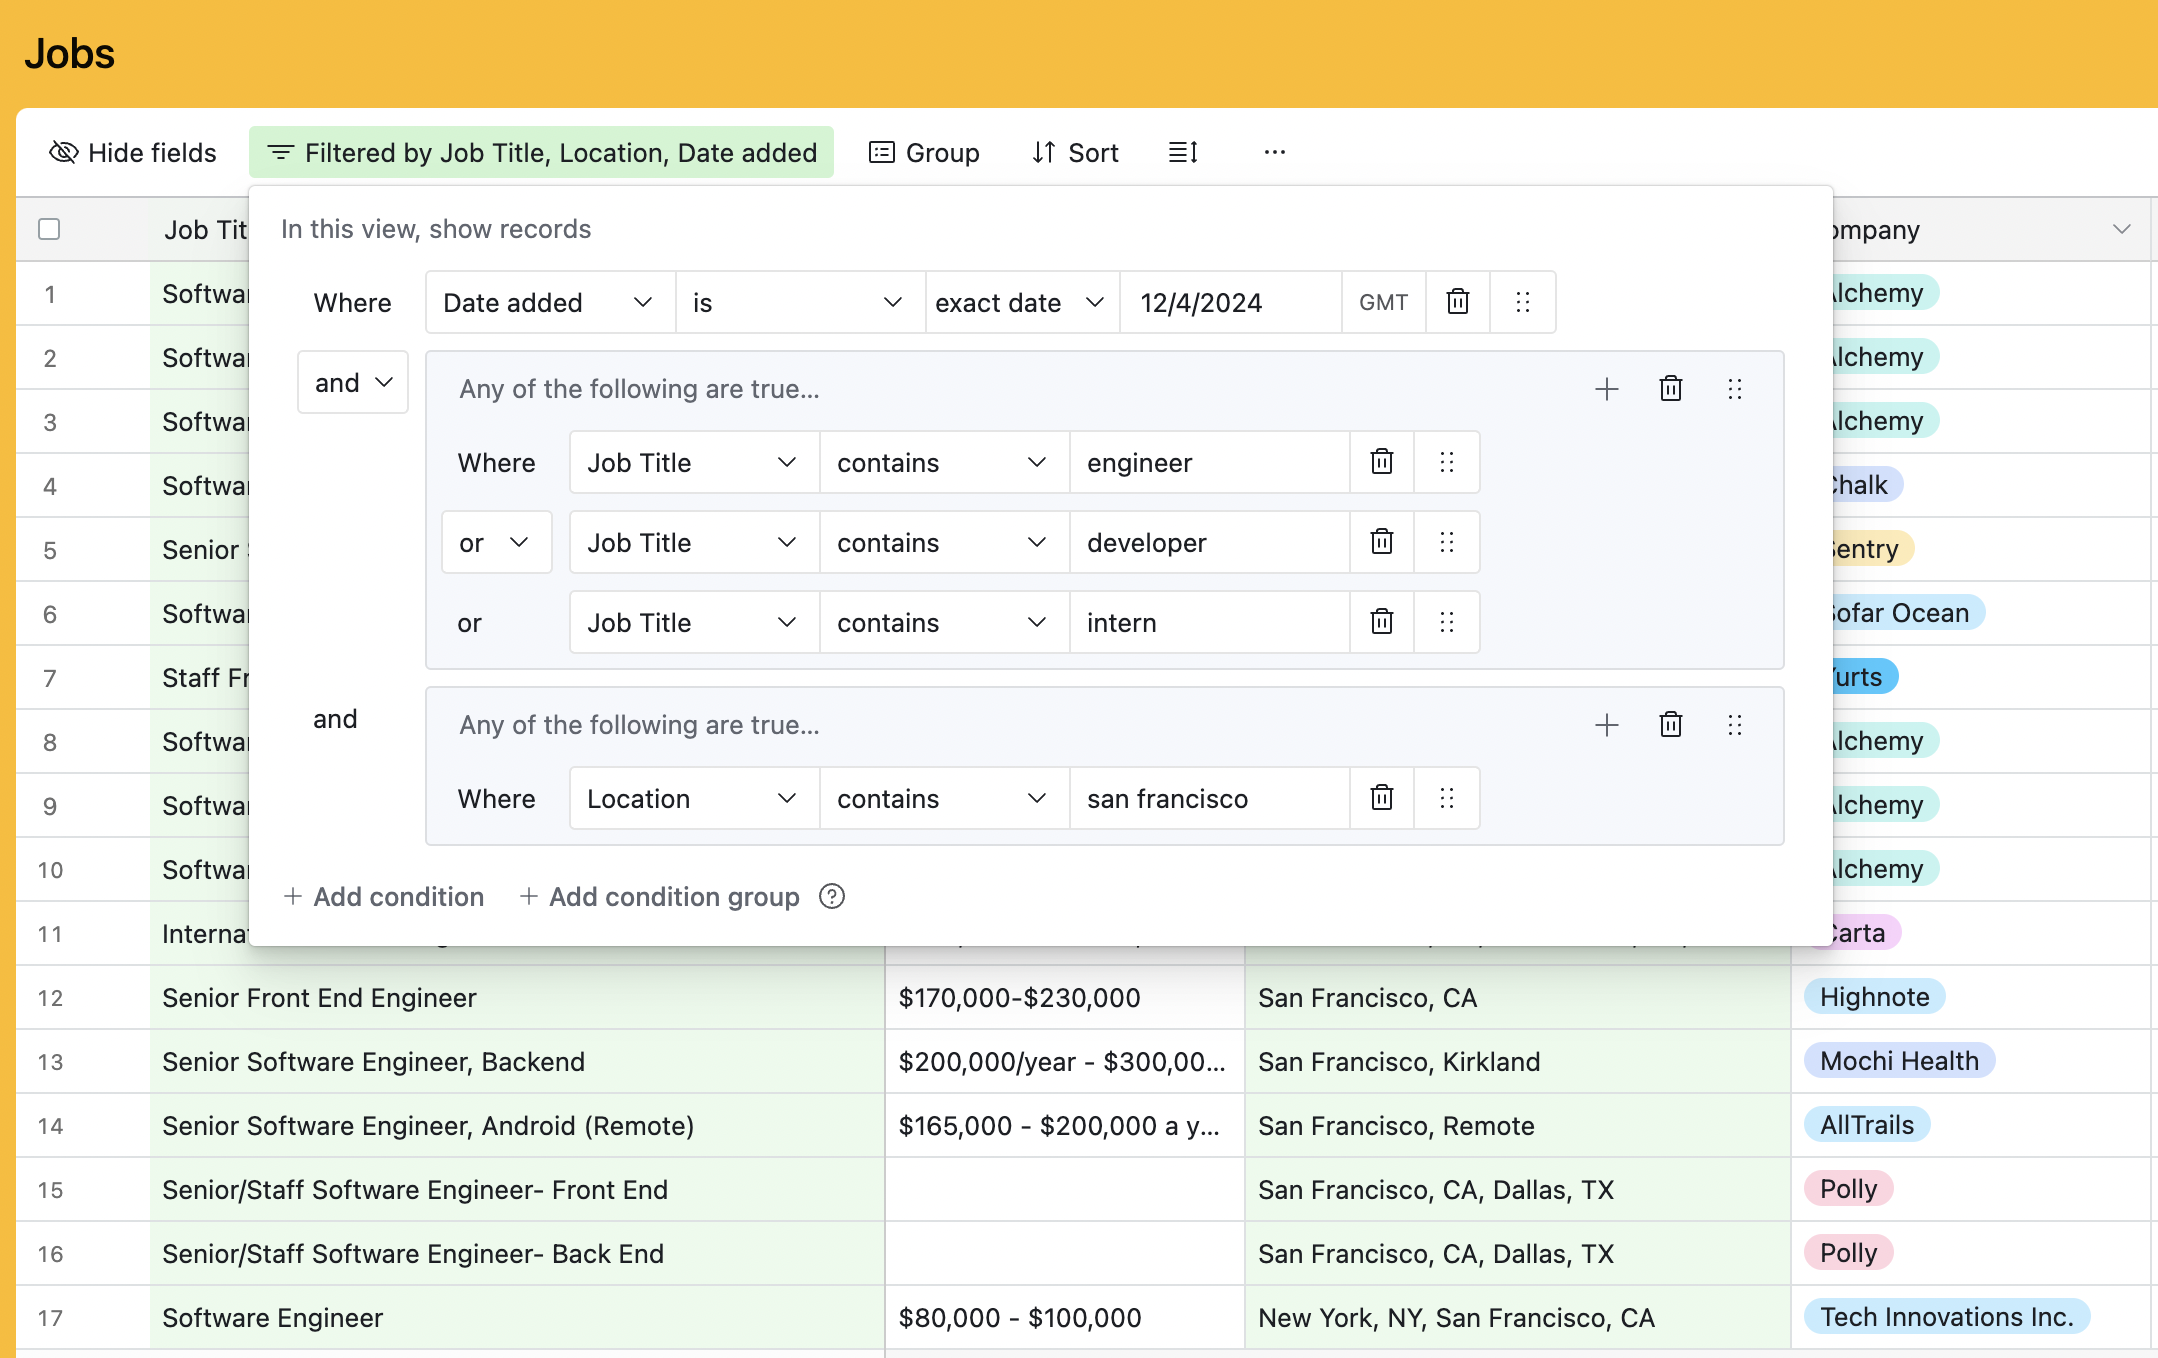This screenshot has width=2158, height=1358.
Task: Open the 'exact date' mode dropdown
Action: click(x=1020, y=302)
